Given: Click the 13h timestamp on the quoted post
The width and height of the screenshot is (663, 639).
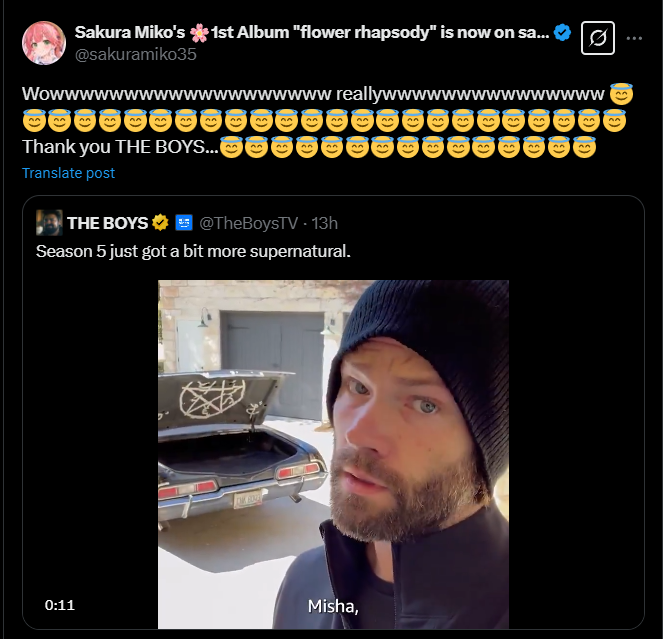Looking at the screenshot, I should tap(324, 222).
